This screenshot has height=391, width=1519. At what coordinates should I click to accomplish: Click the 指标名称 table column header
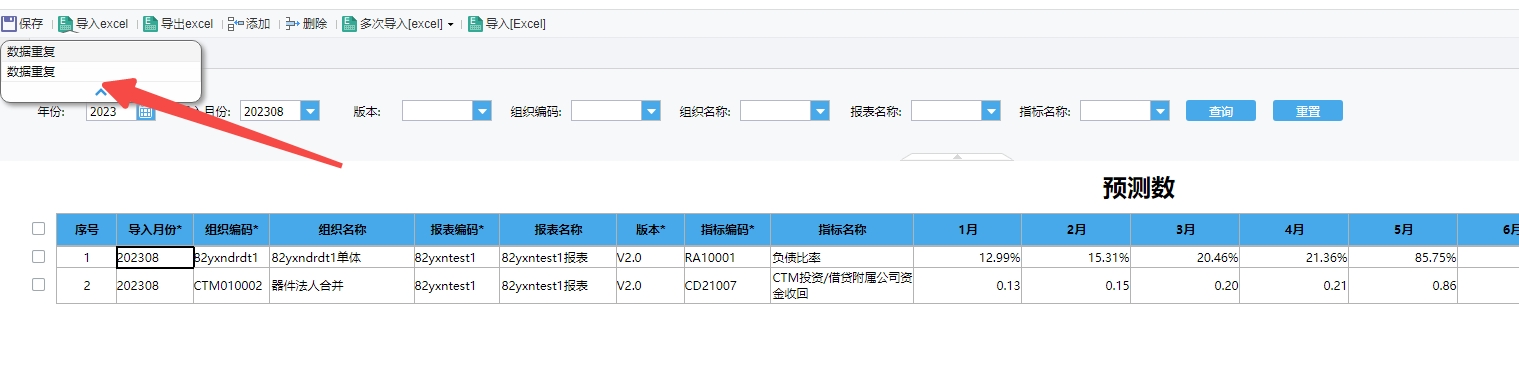point(841,230)
